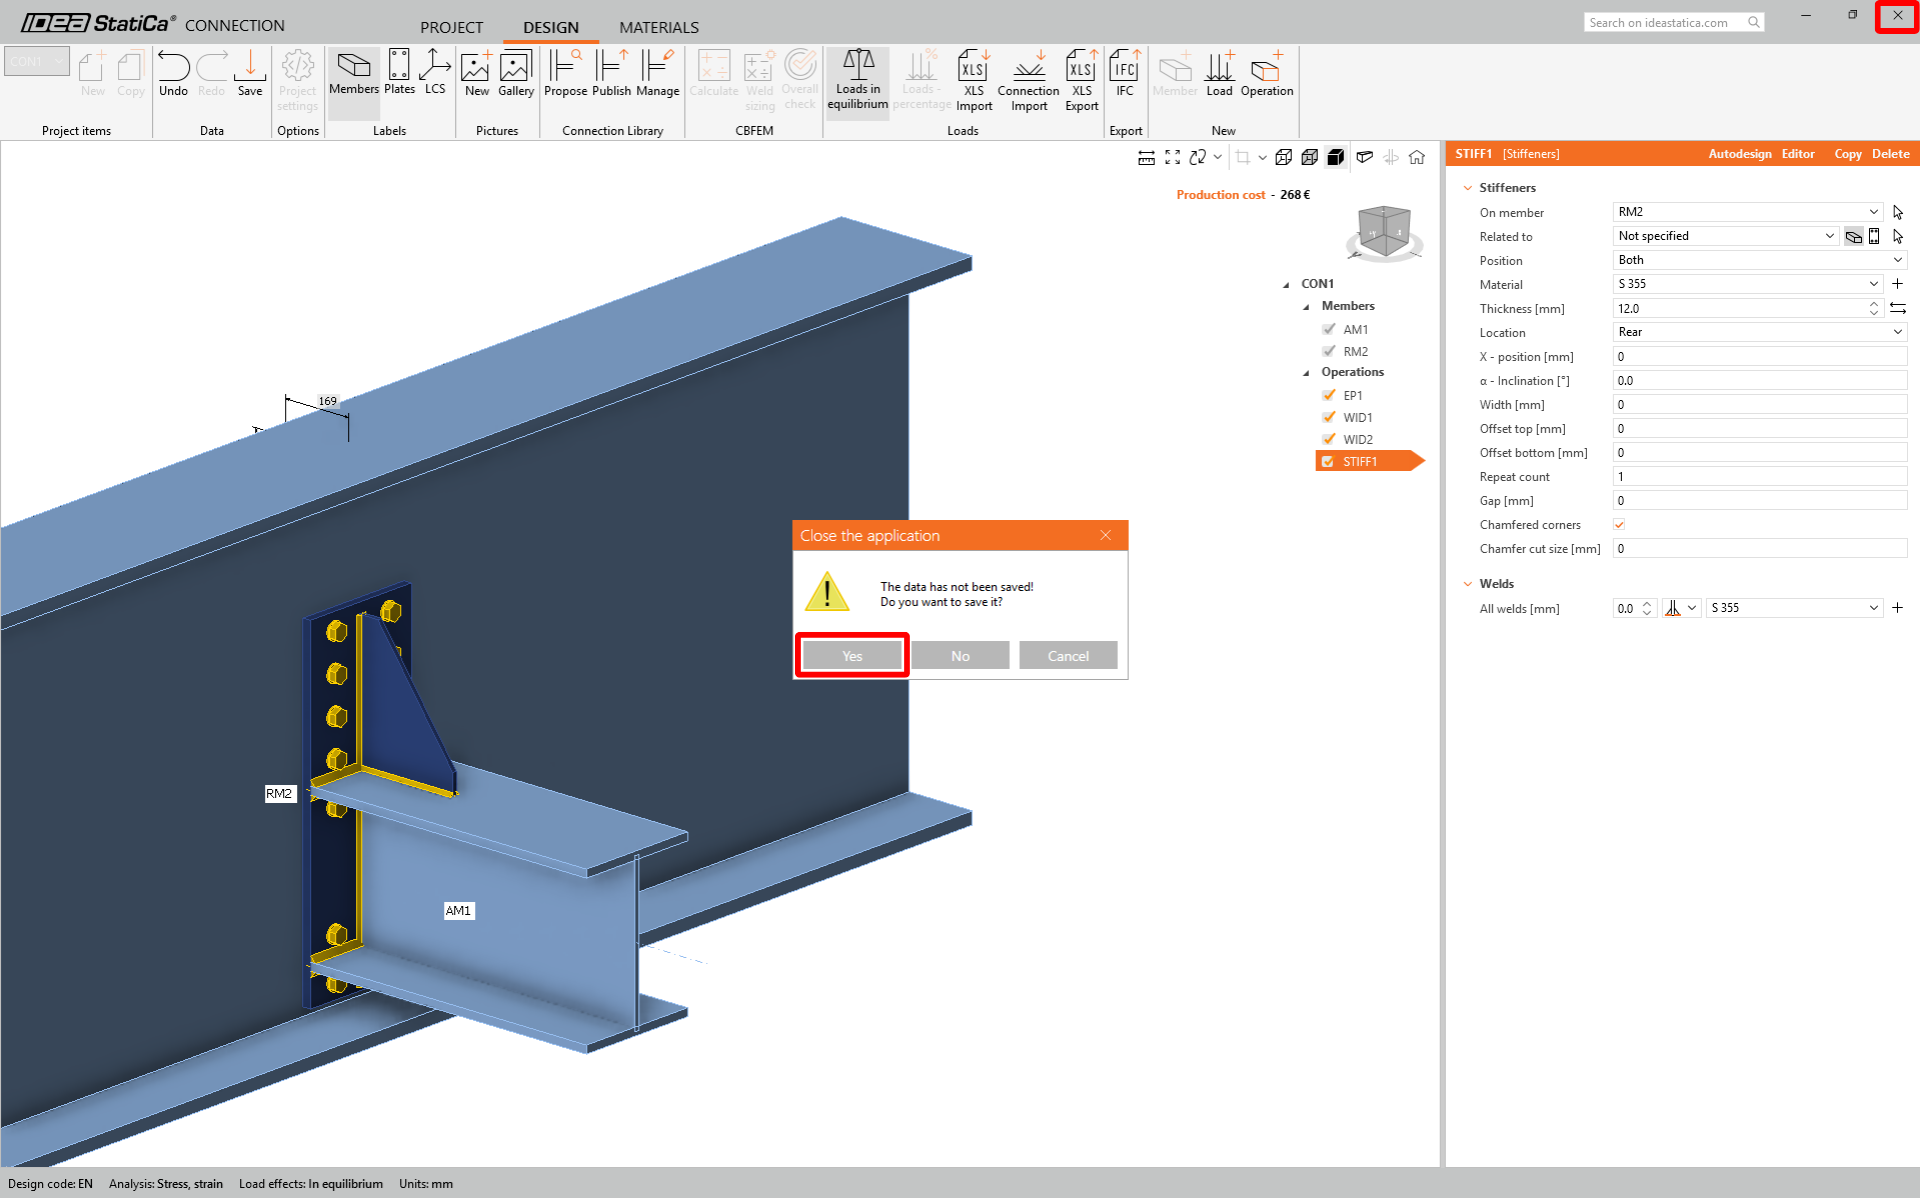Click Yes to save the data

[x=852, y=656]
